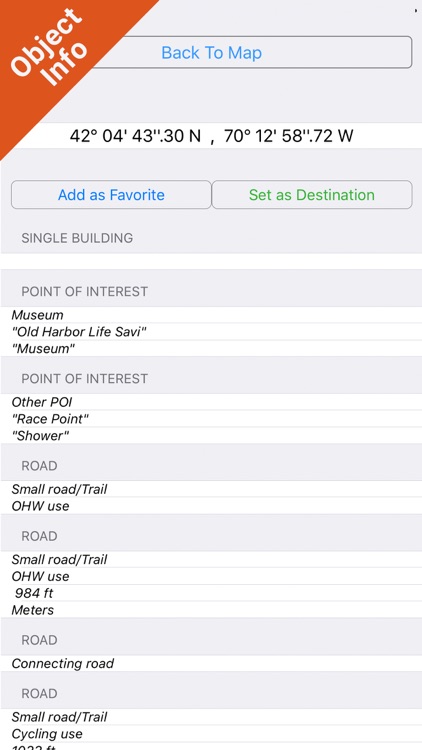
Task: Select the first Small road/Trail row
Action: [211, 489]
